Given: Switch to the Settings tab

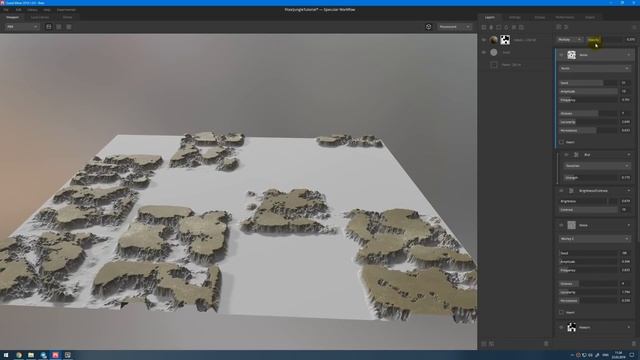Looking at the screenshot, I should 514,17.
